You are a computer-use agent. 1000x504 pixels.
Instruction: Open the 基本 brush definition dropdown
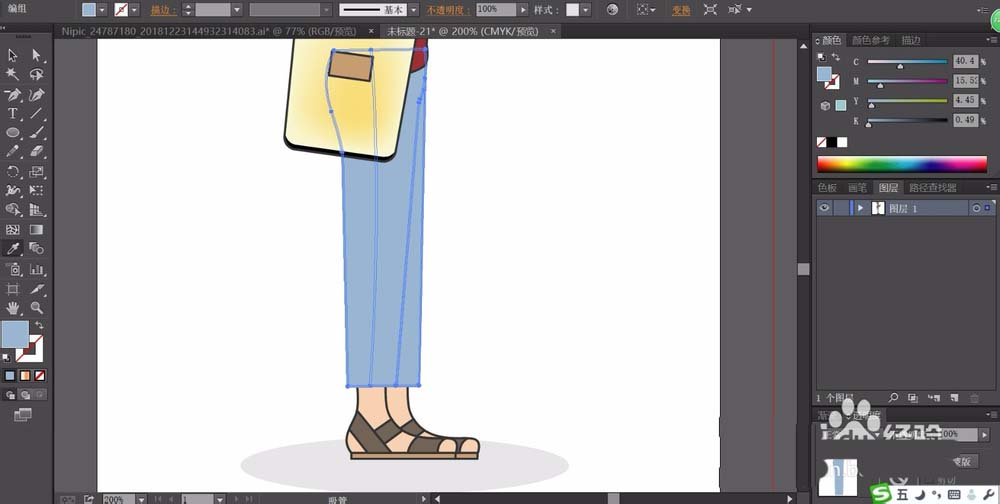coord(413,10)
